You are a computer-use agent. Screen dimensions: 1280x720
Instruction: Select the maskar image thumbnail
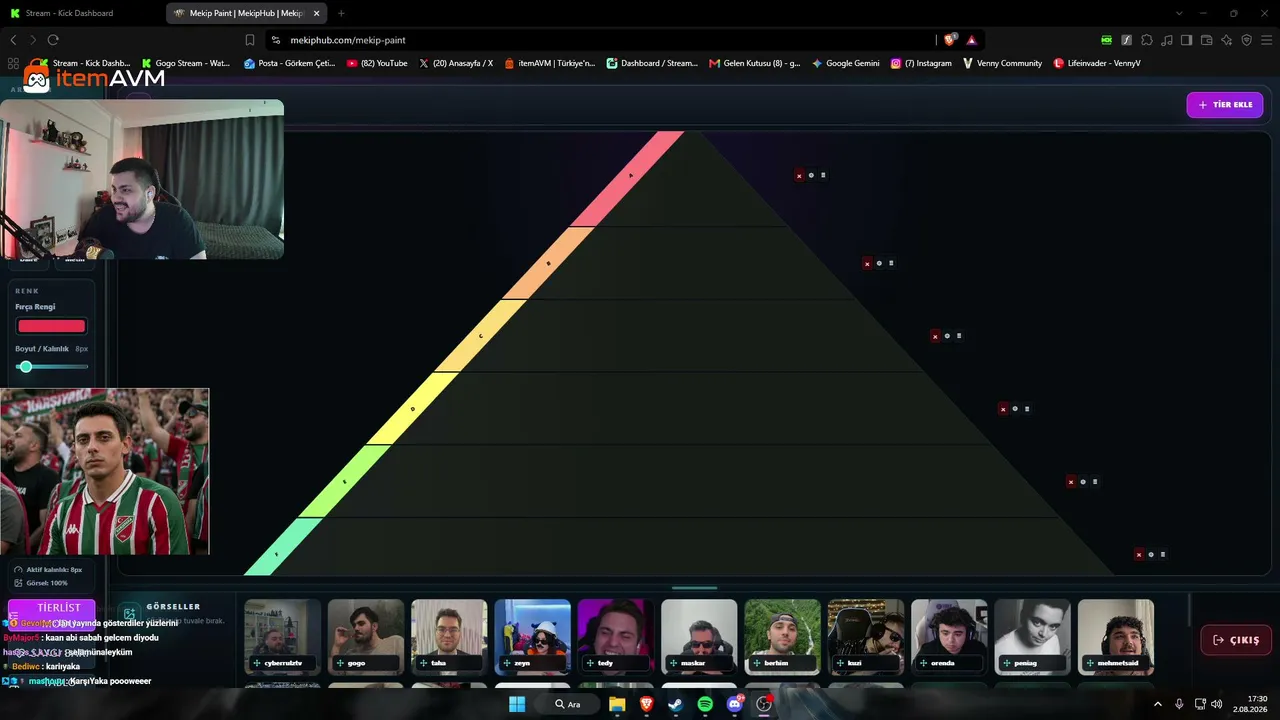click(699, 637)
